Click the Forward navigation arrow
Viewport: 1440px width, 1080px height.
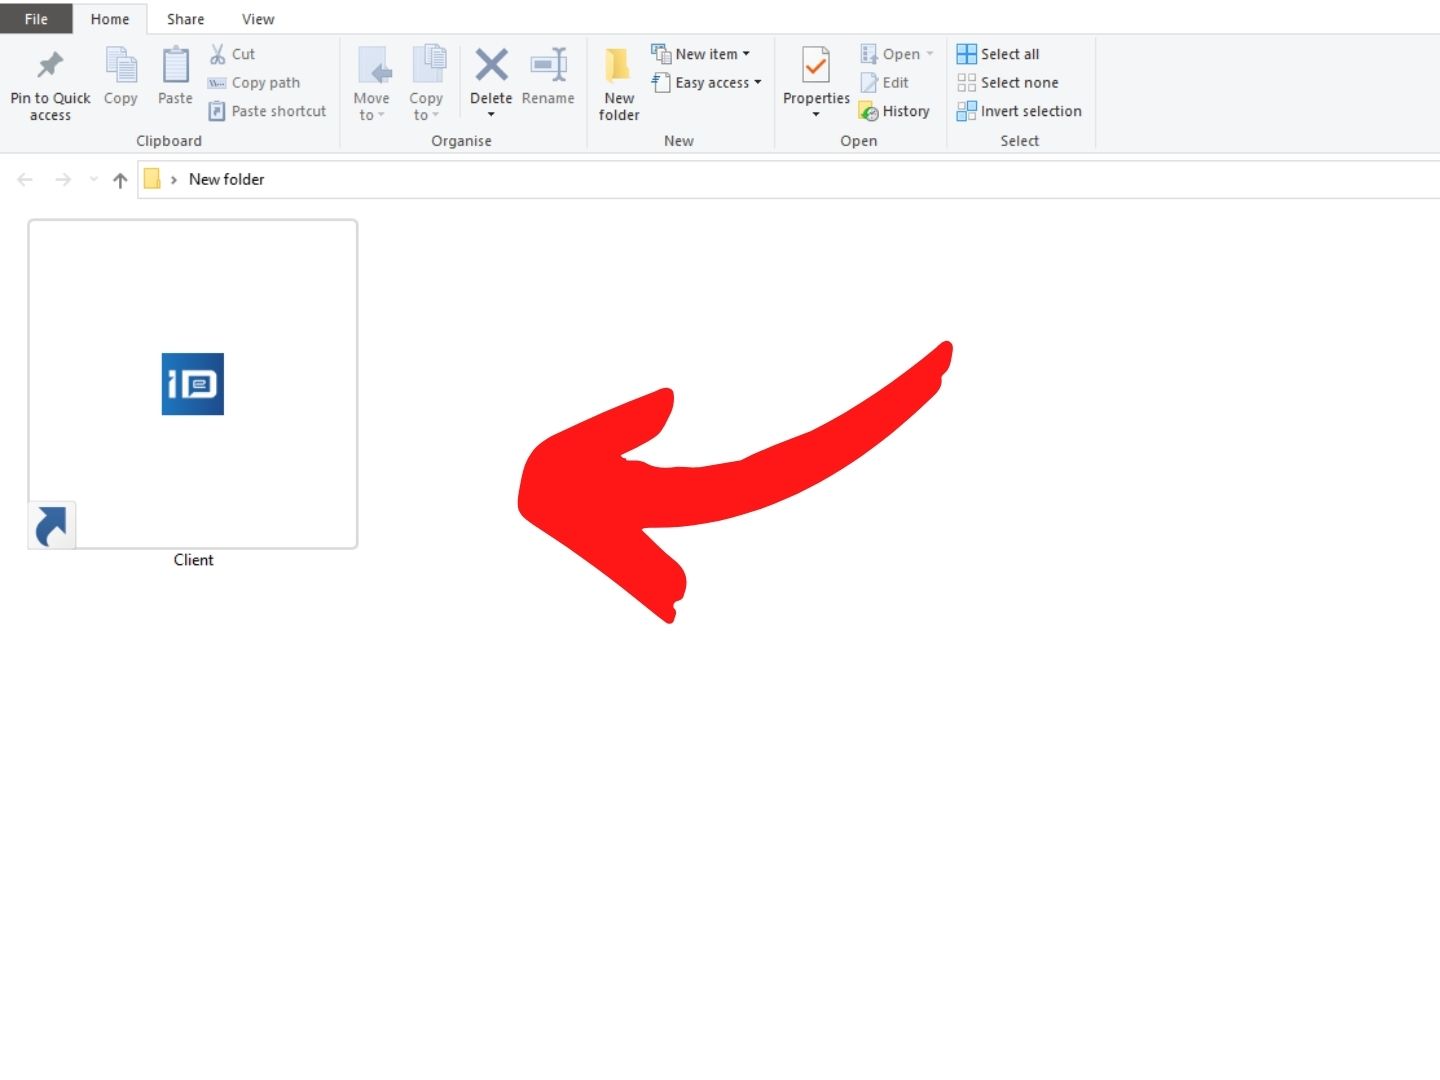[63, 180]
